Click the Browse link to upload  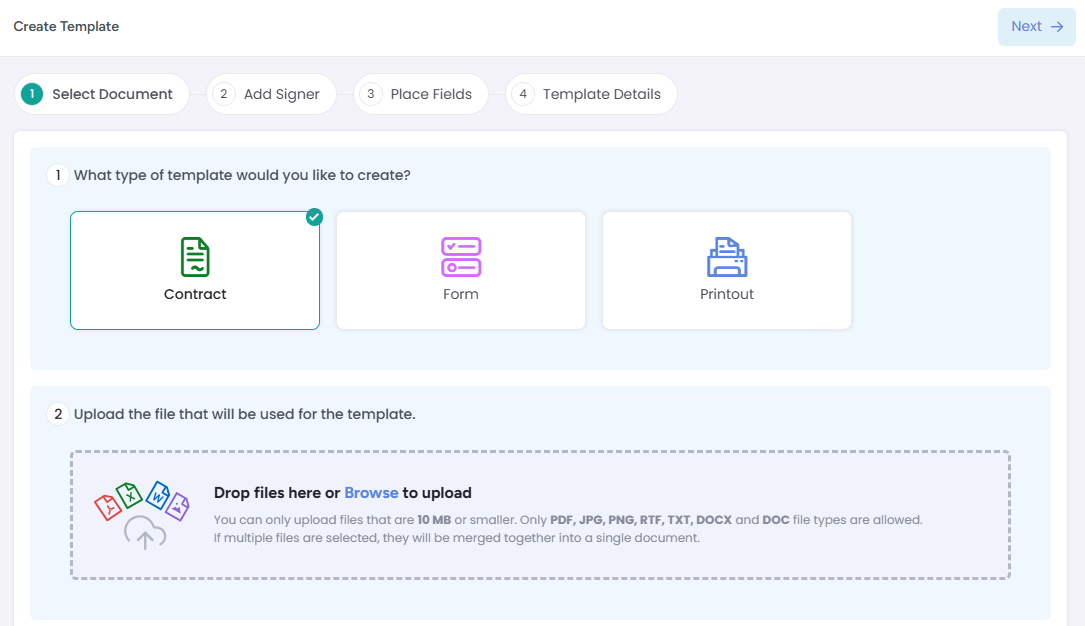click(x=371, y=492)
